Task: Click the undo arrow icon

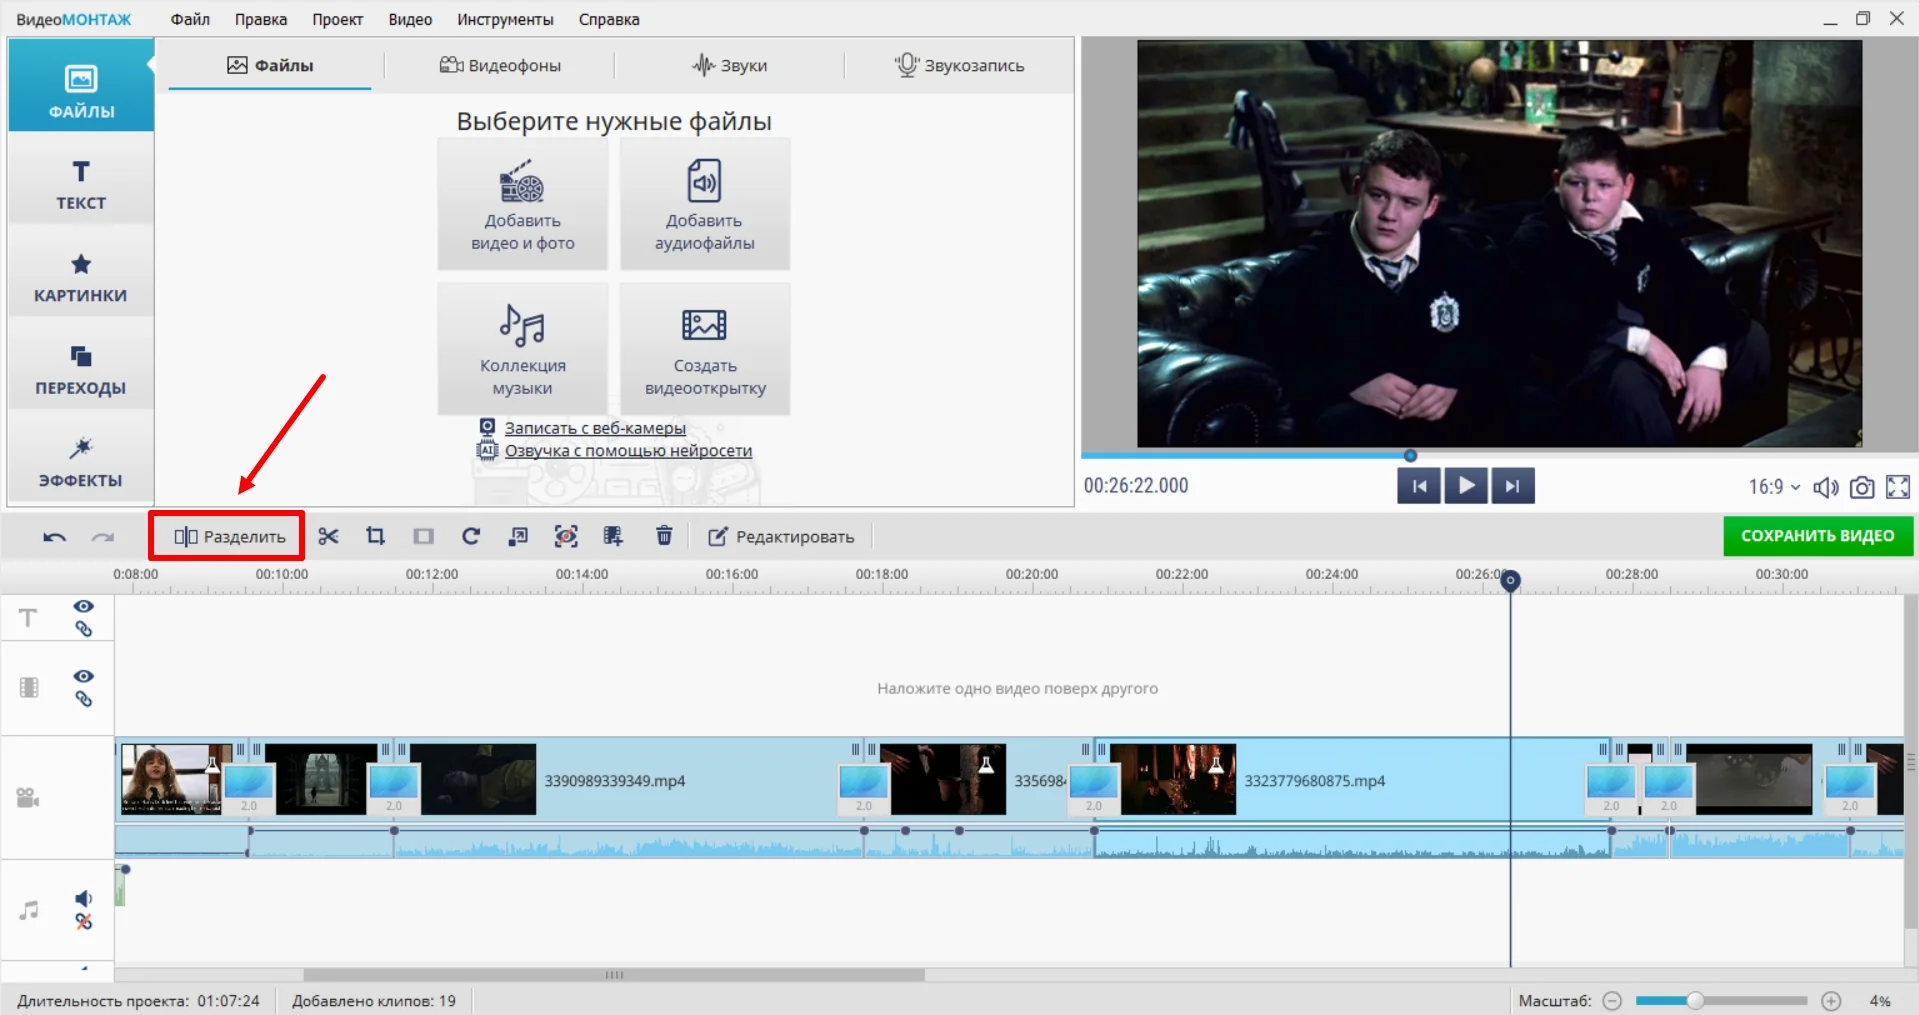Action: point(54,537)
